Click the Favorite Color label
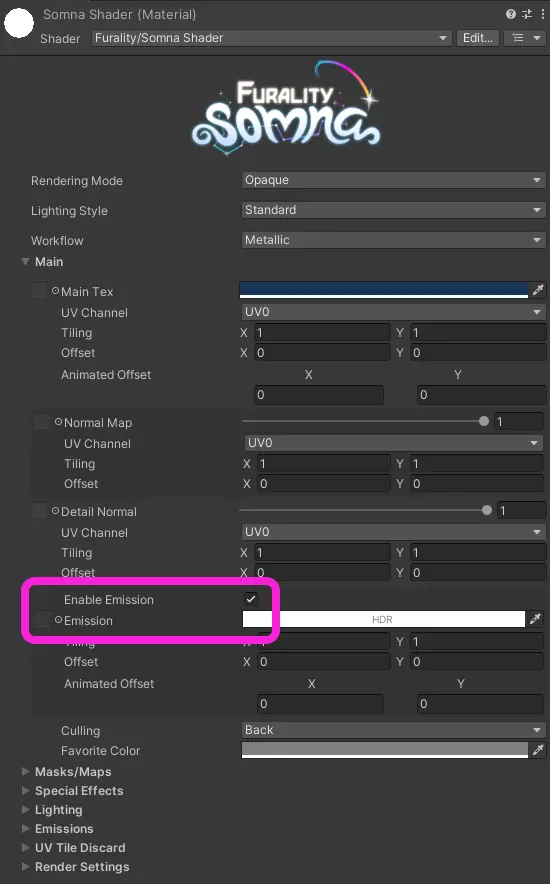The image size is (550, 884). [100, 750]
